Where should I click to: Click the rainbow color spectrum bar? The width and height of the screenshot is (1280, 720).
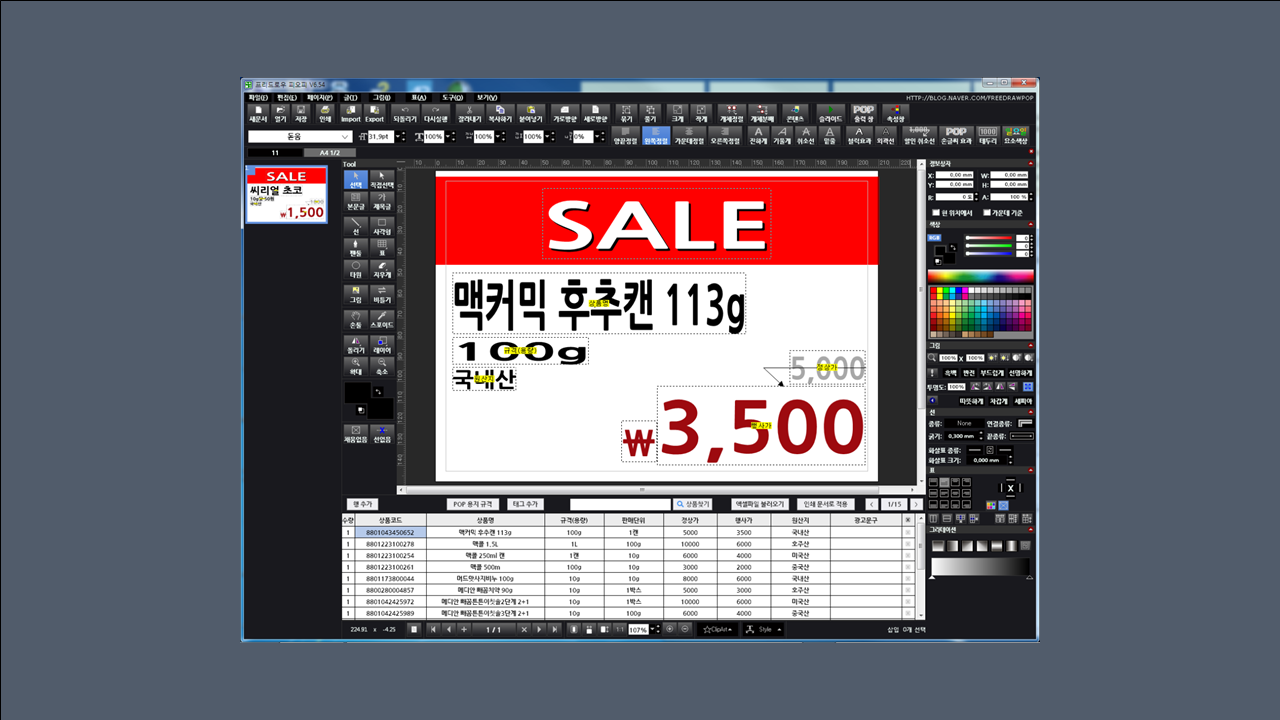click(x=980, y=277)
